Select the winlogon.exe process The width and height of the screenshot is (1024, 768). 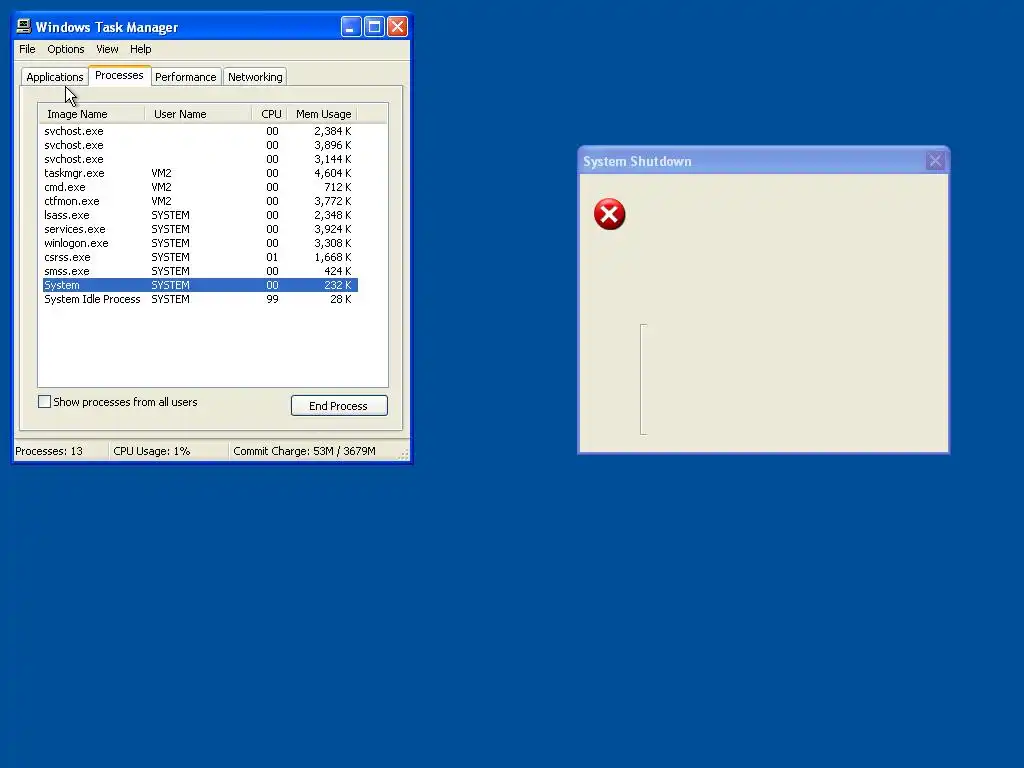[x=200, y=243]
